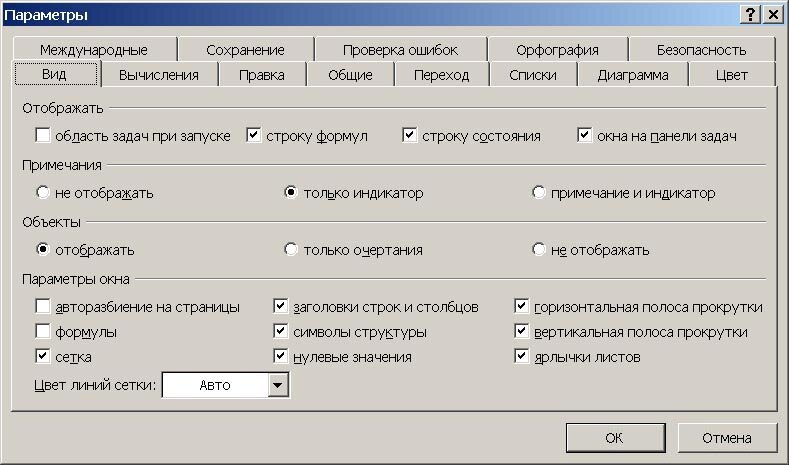
Task: Uncheck строку формул checkbox
Action: [x=254, y=135]
